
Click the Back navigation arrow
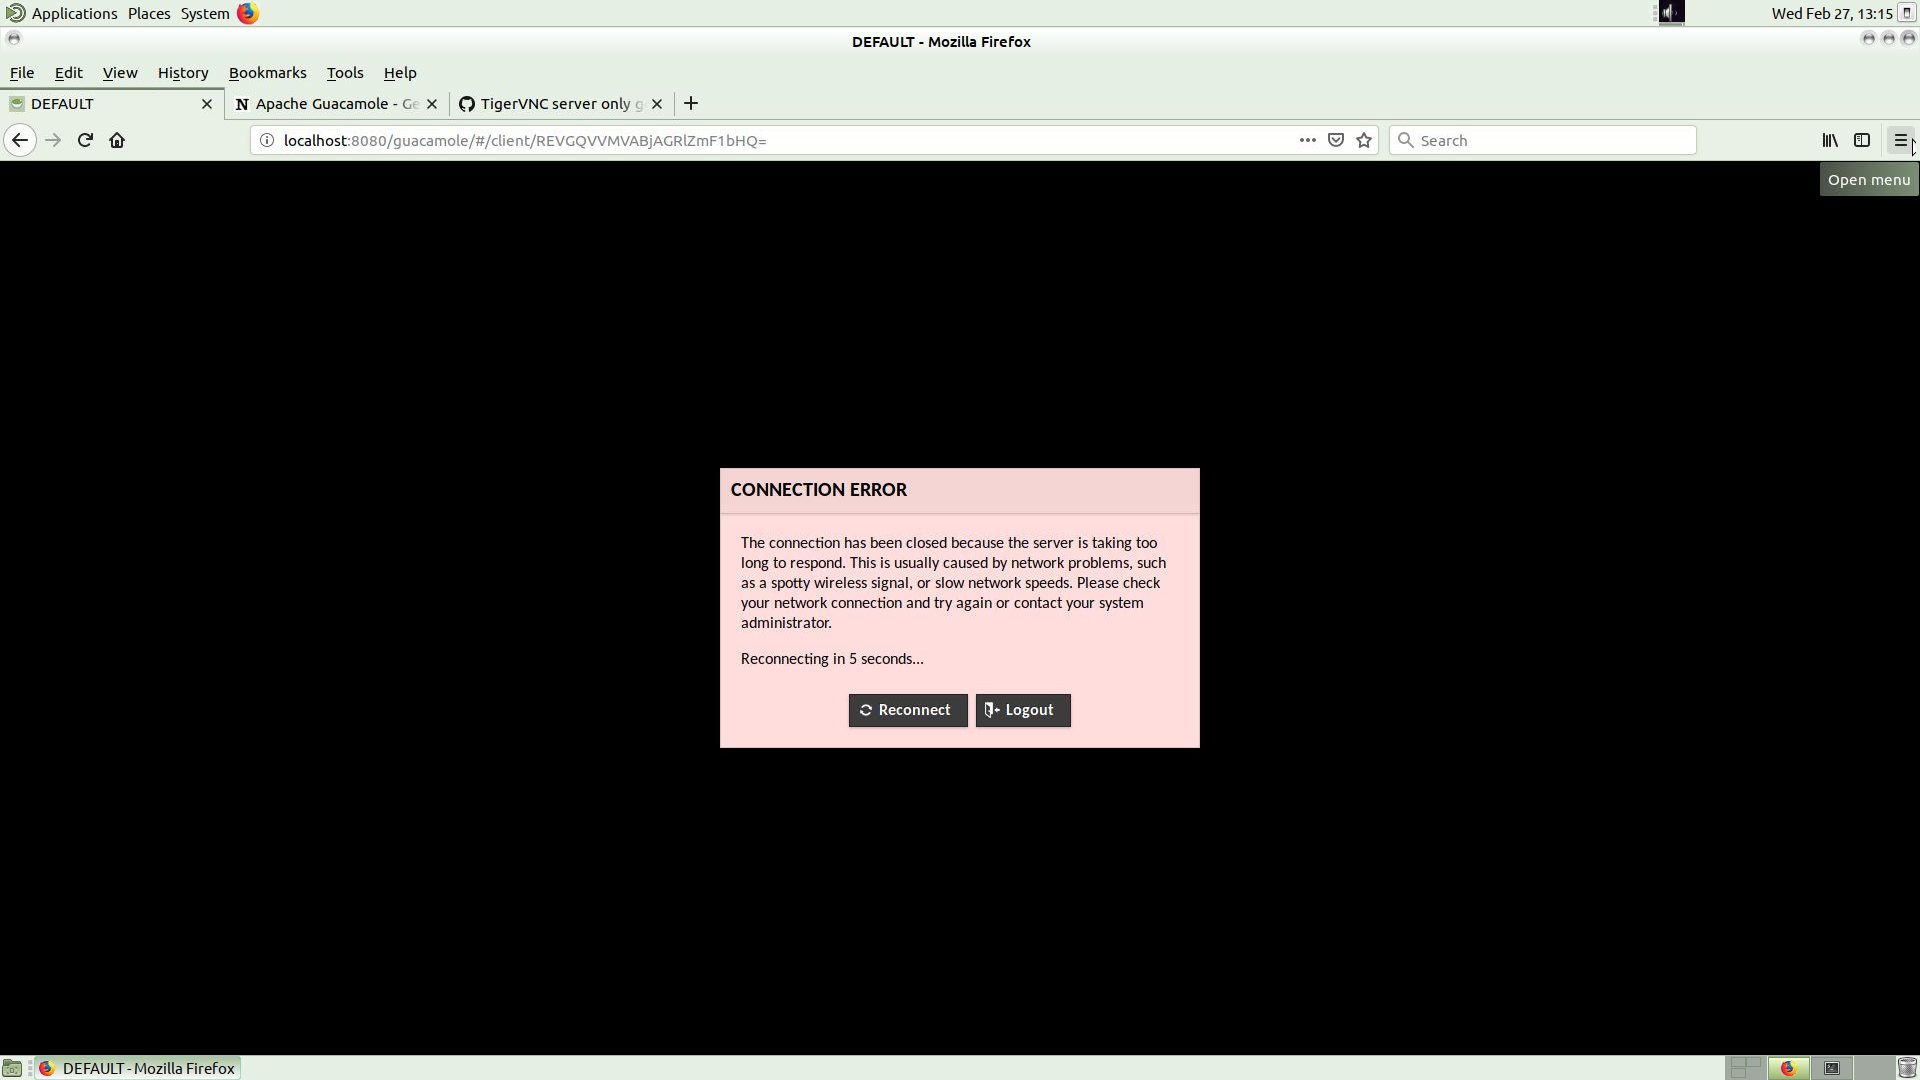click(20, 140)
